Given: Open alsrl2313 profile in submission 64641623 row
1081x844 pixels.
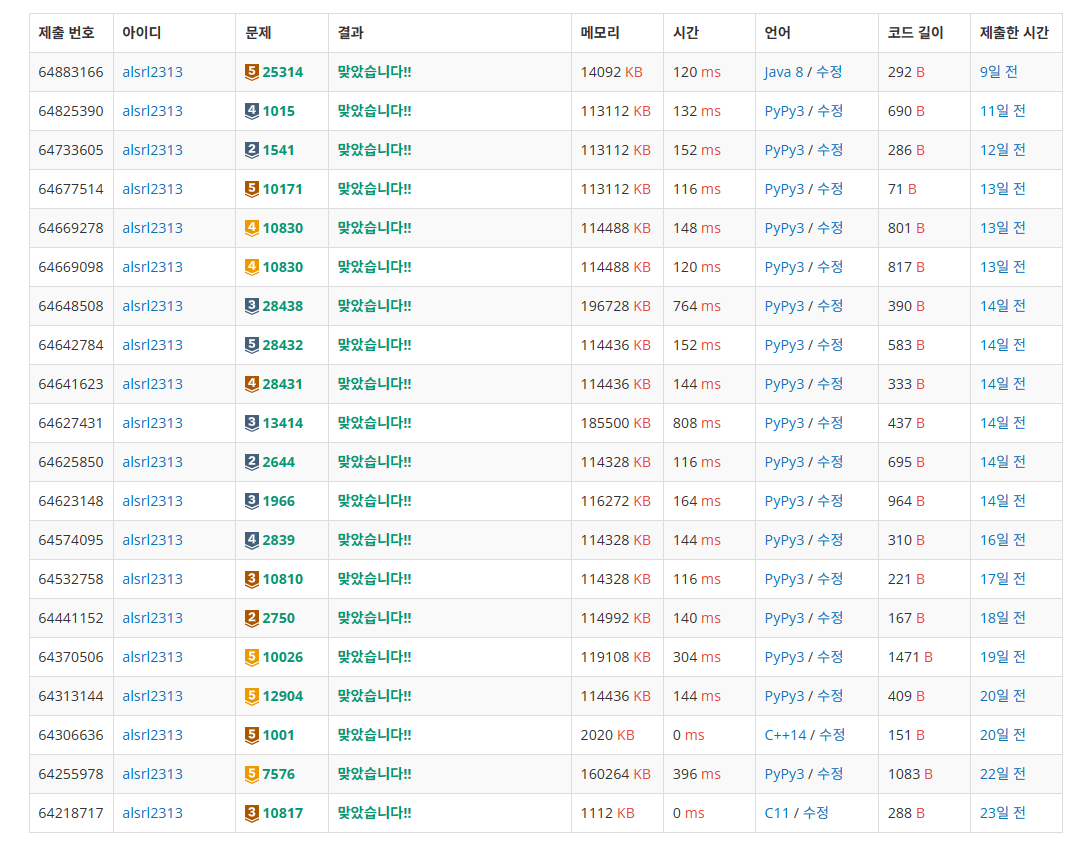Looking at the screenshot, I should [152, 384].
